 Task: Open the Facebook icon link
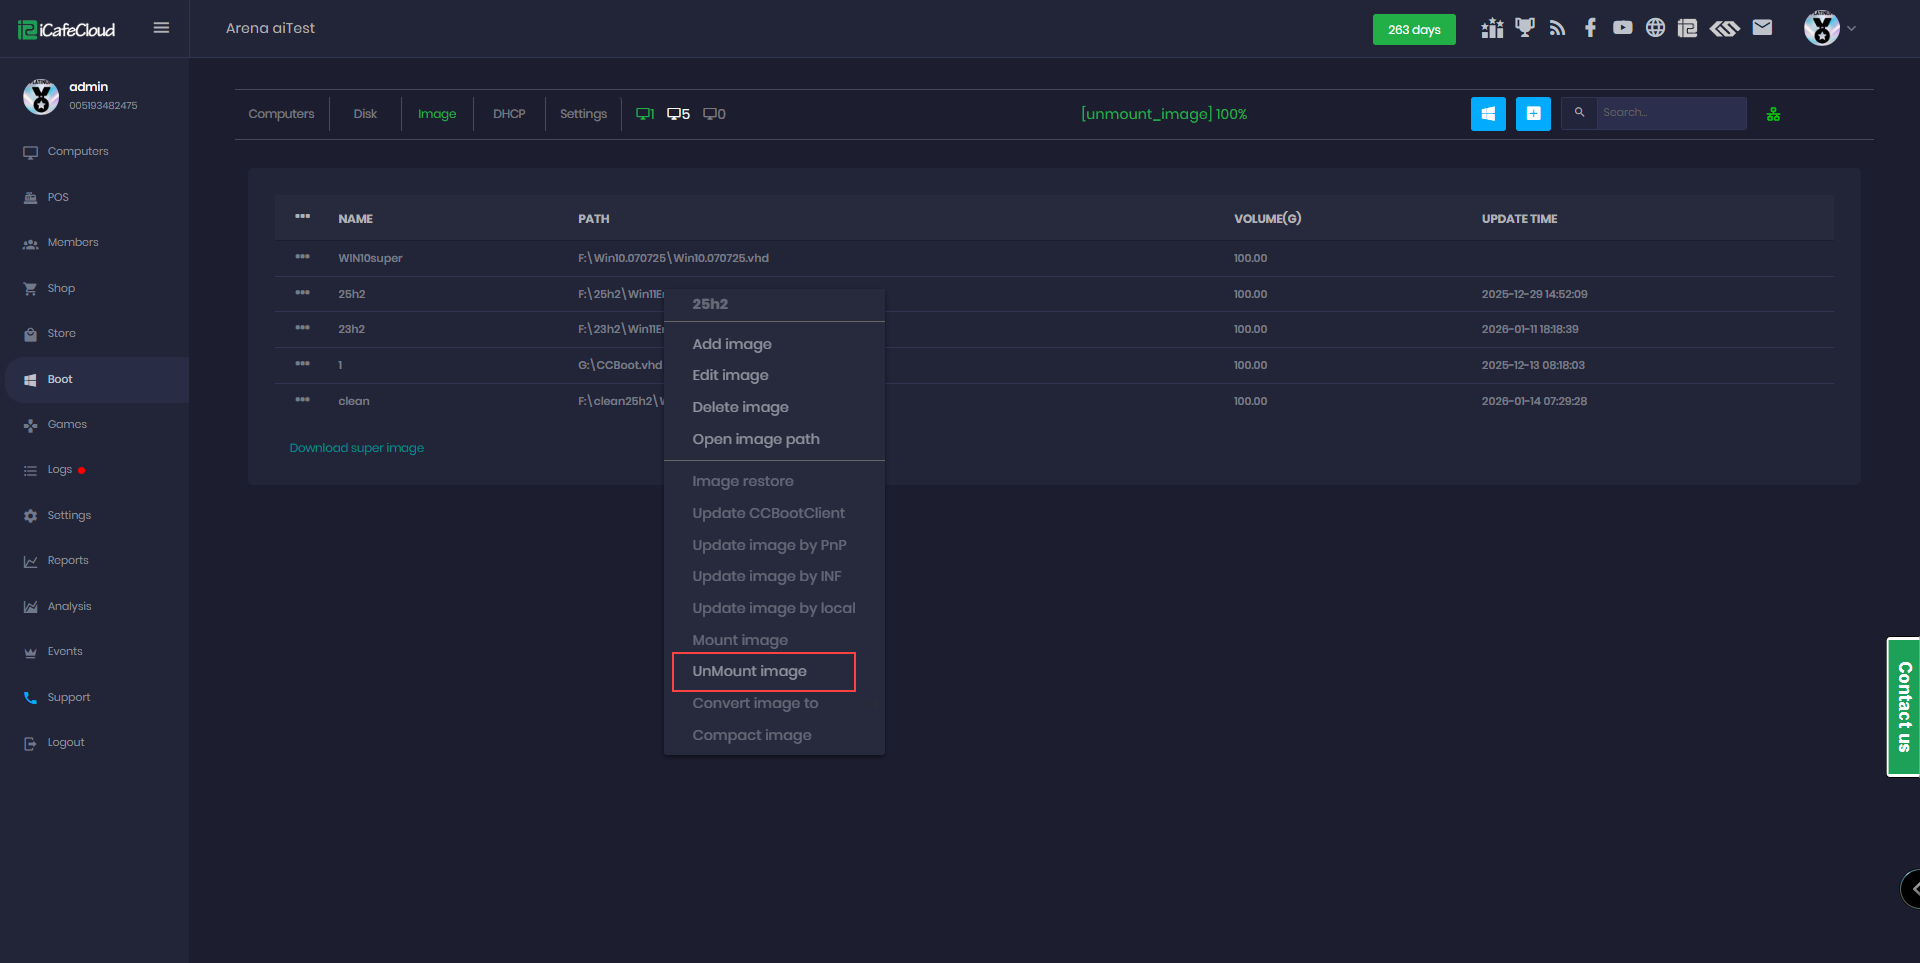click(1590, 28)
